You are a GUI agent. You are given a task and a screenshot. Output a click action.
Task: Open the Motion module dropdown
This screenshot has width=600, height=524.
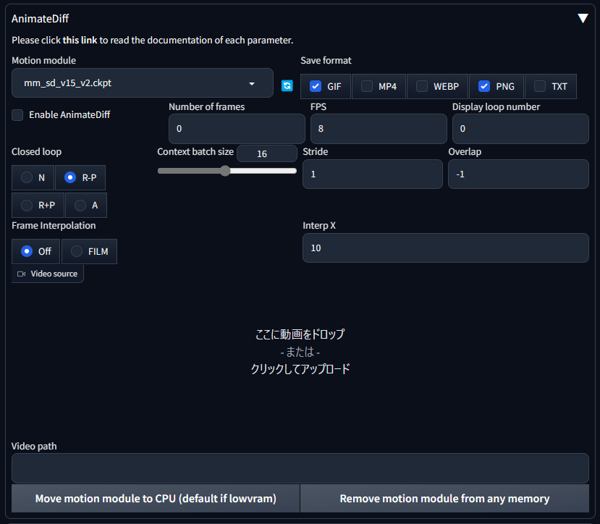[142, 83]
